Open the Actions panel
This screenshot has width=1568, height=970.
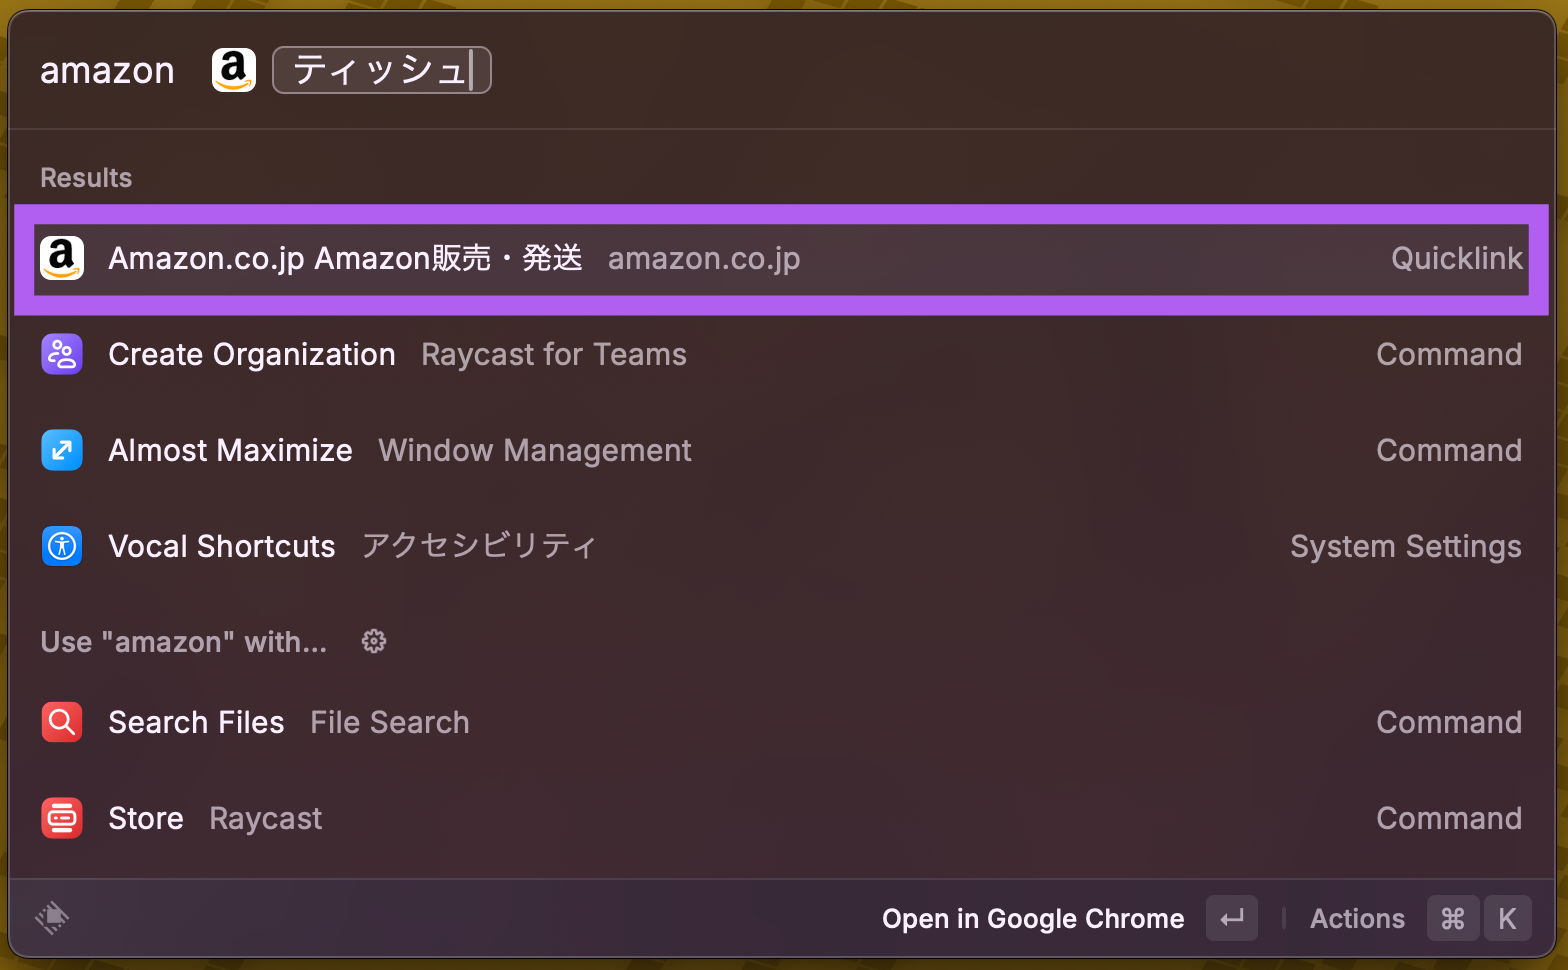click(x=1357, y=919)
